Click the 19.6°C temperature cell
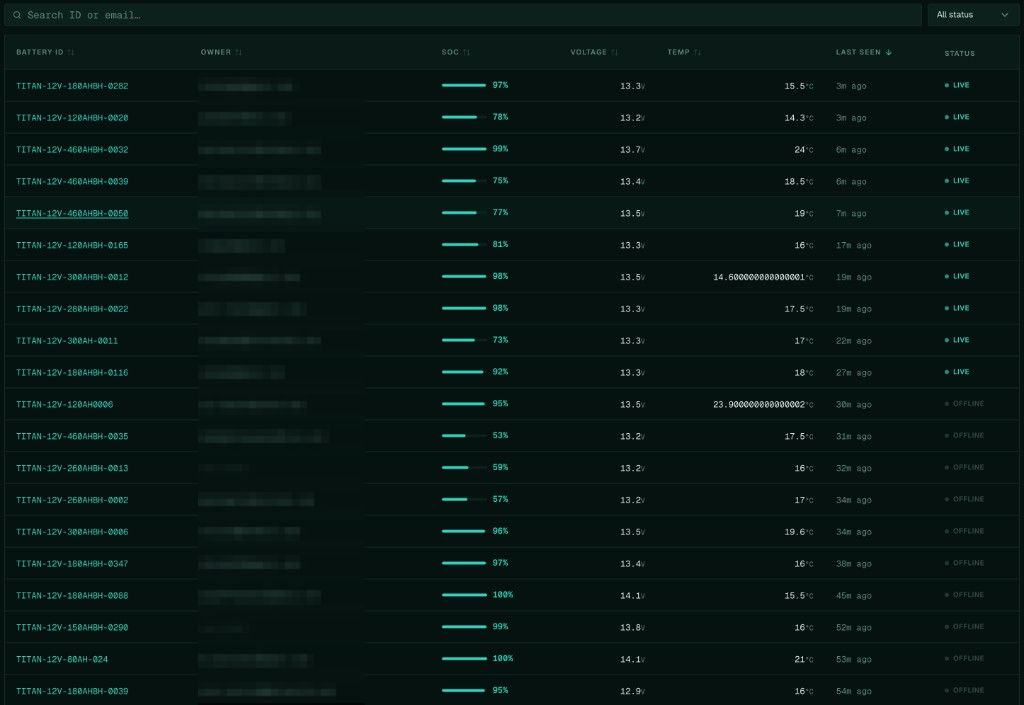This screenshot has width=1024, height=705. click(x=799, y=532)
